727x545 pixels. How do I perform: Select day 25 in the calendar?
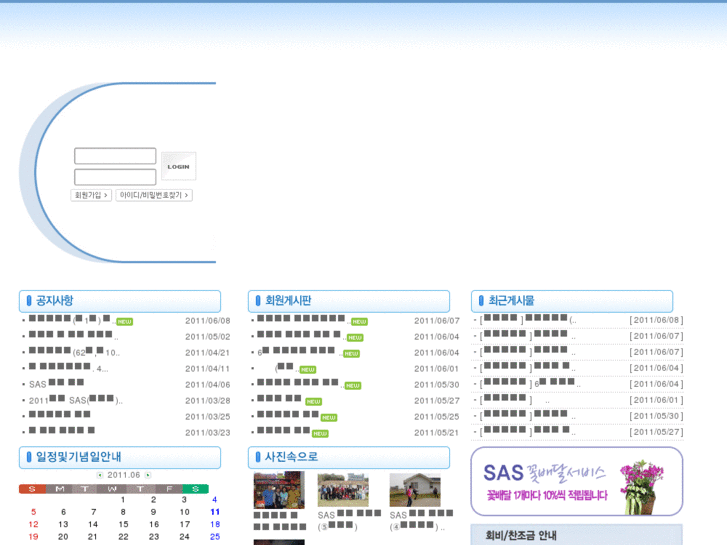pos(215,537)
